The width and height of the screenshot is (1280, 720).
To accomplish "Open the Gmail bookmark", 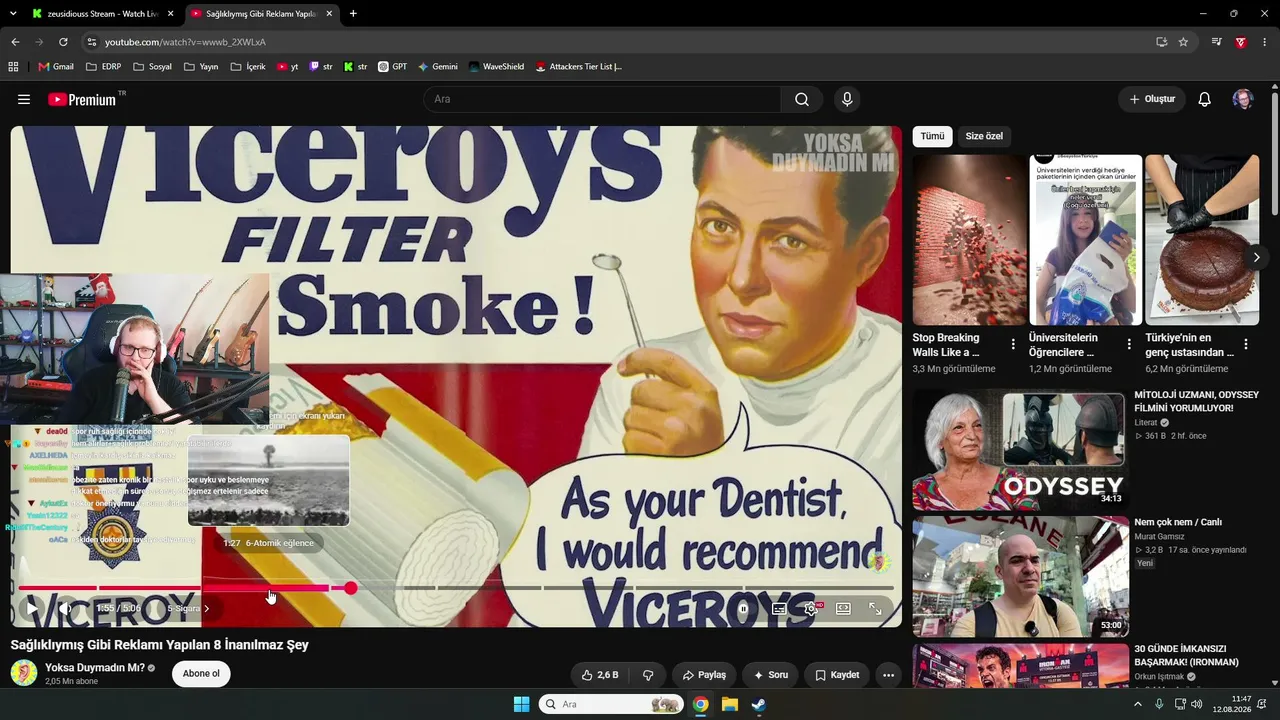I will [x=56, y=67].
